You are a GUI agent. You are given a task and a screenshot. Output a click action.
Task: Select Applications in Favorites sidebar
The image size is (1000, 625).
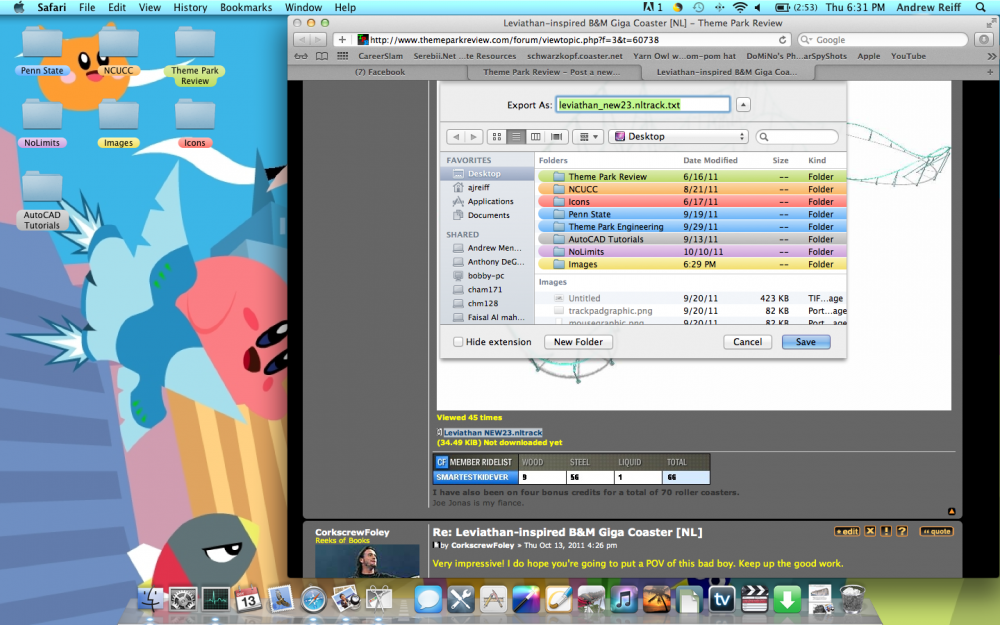point(490,201)
